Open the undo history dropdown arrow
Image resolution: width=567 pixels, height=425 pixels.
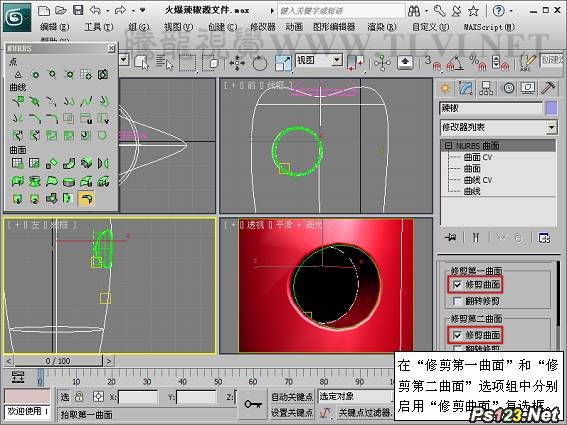(x=108, y=11)
